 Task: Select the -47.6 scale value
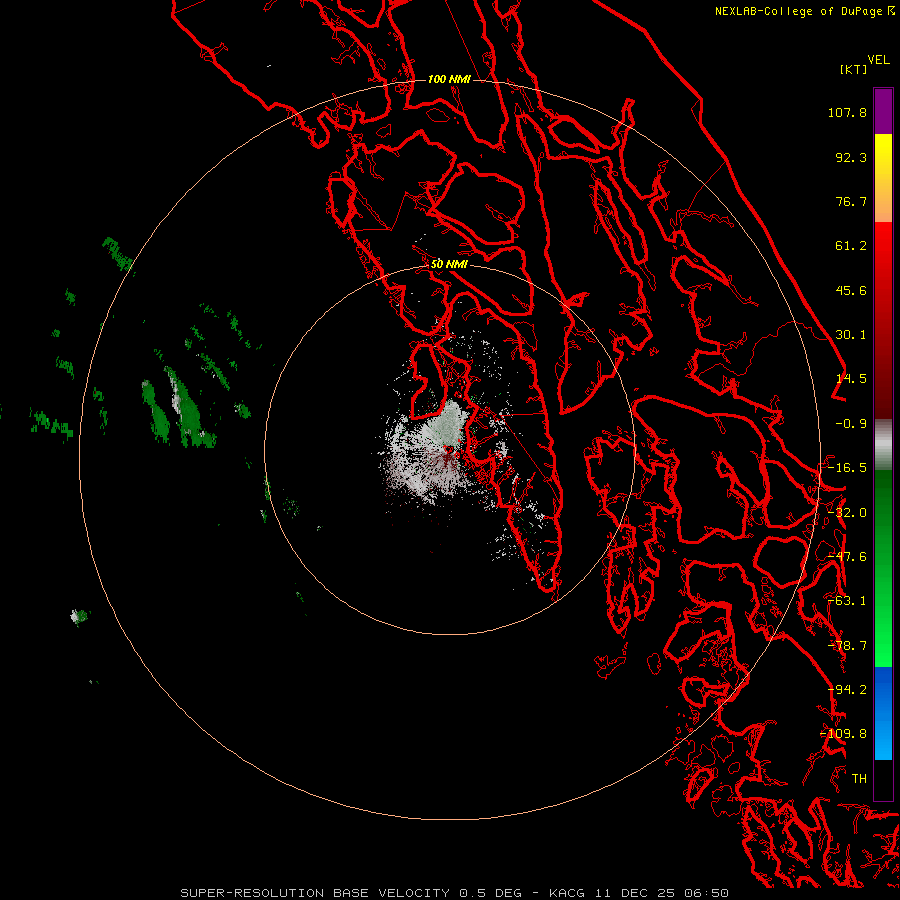pyautogui.click(x=847, y=557)
